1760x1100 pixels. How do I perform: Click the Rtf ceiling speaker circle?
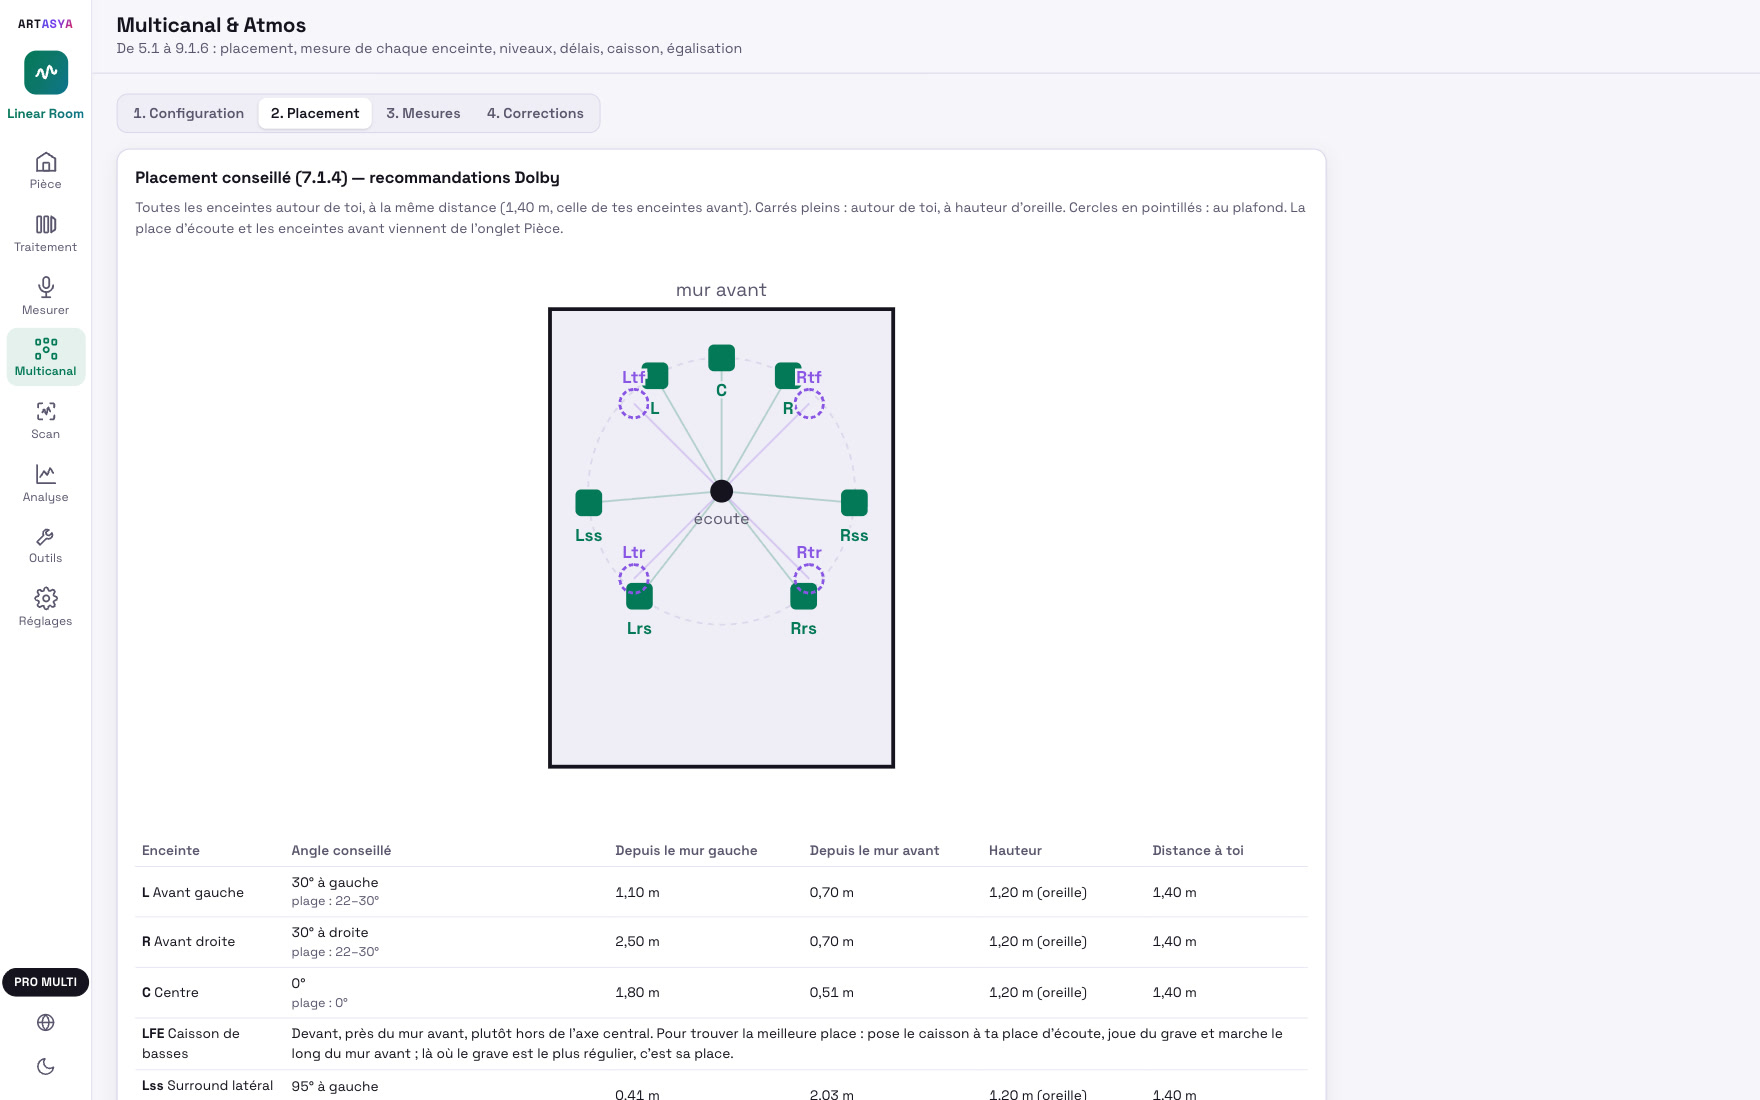click(x=809, y=404)
